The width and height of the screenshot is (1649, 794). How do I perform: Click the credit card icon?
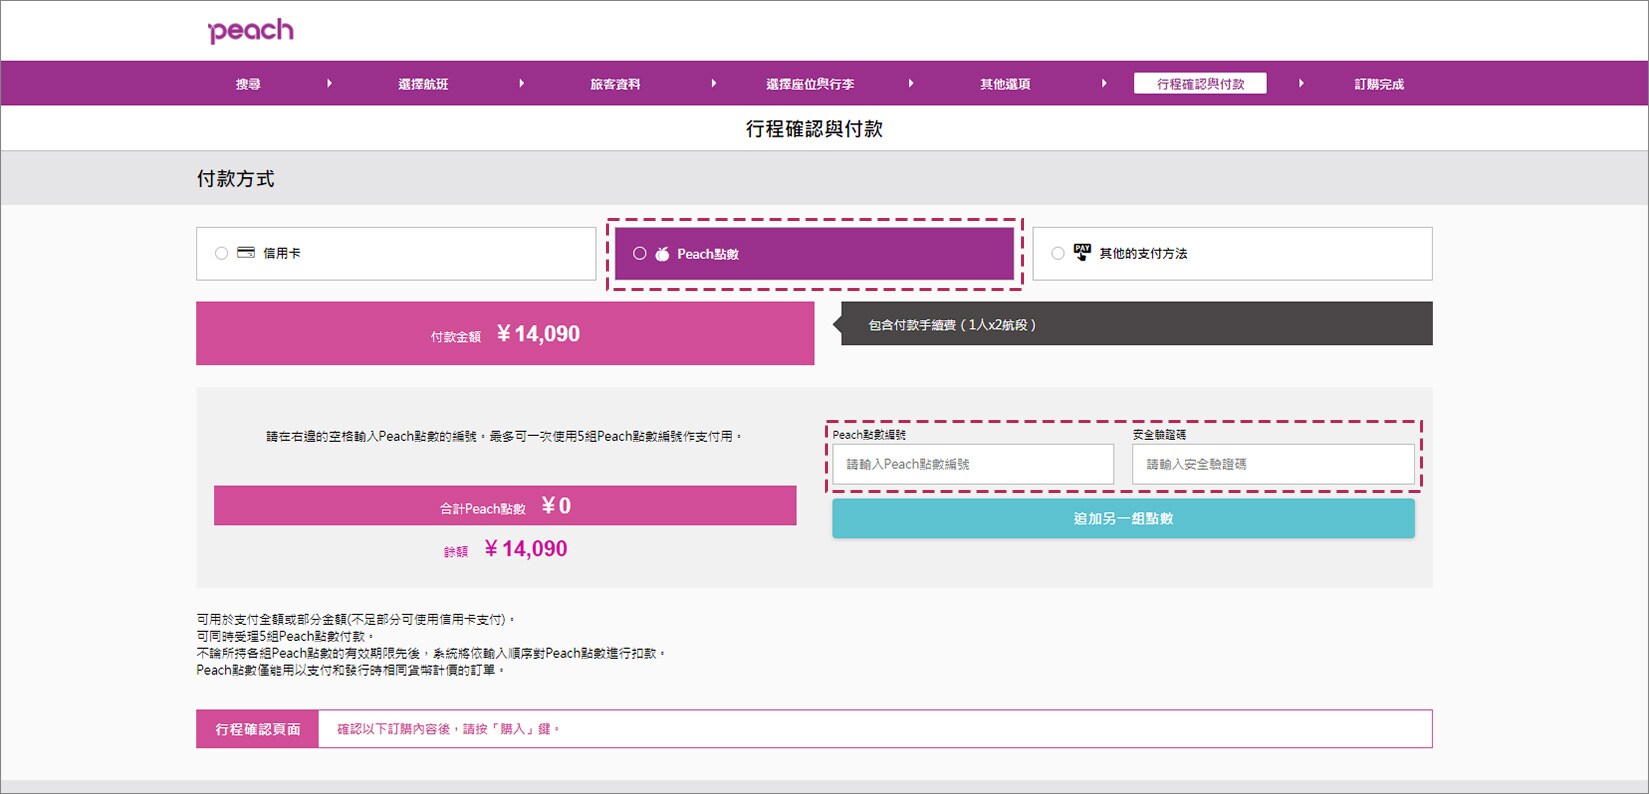click(246, 253)
